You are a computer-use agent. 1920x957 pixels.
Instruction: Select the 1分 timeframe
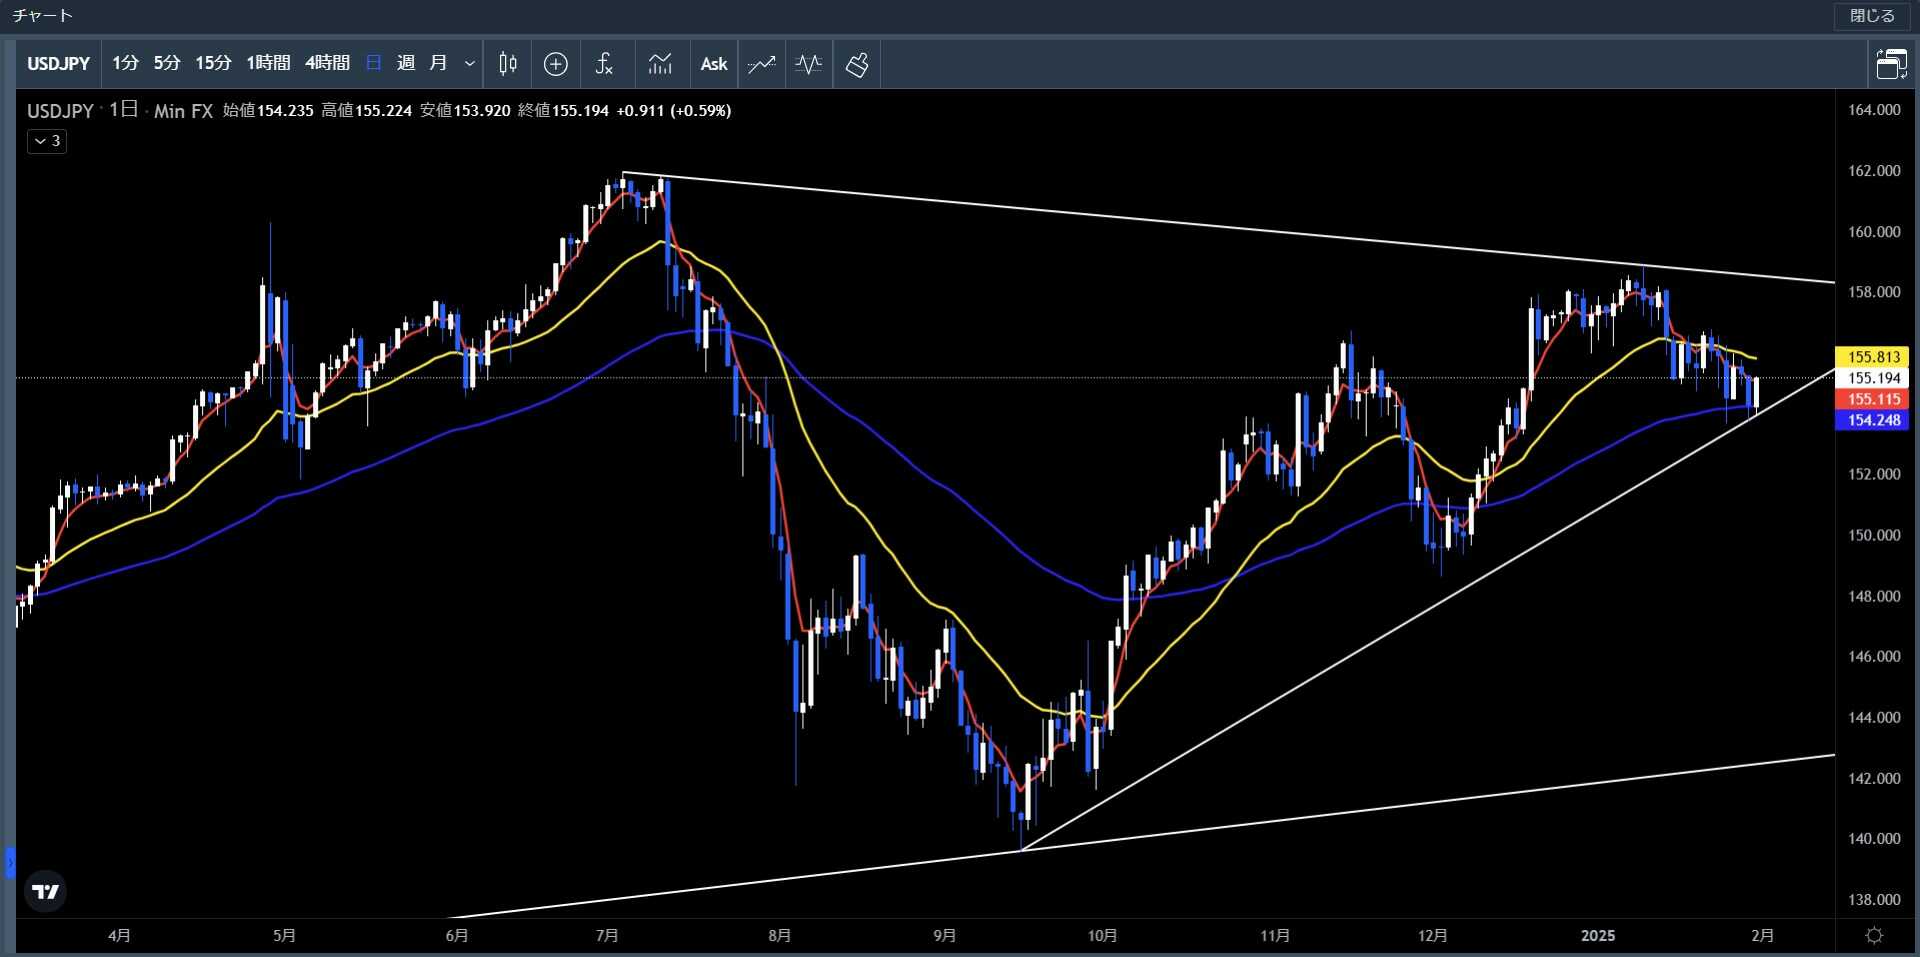point(125,63)
